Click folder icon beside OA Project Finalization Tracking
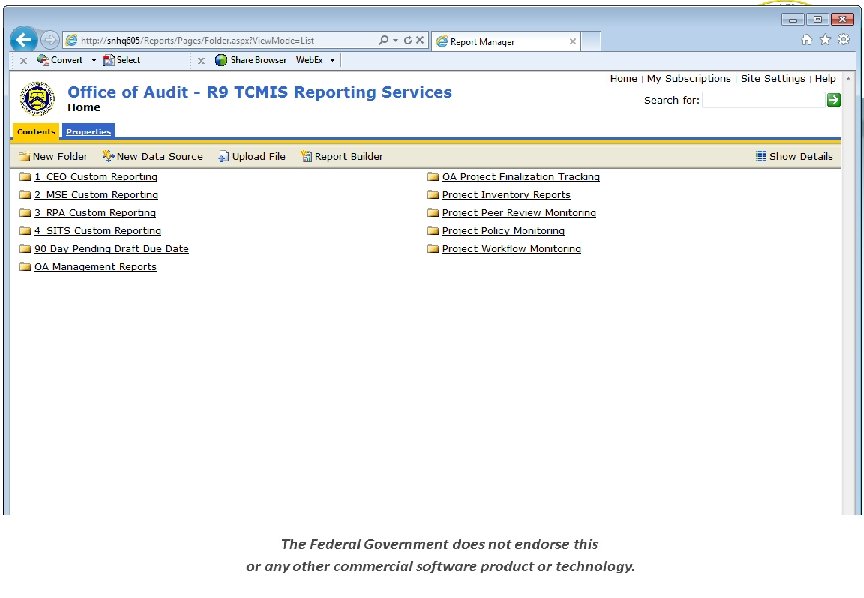The image size is (864, 598). coord(433,177)
